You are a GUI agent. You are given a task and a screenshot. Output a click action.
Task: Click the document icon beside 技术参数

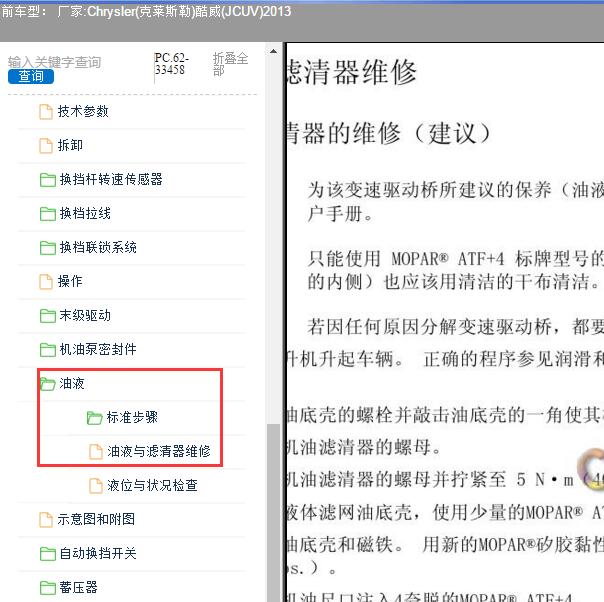point(46,112)
